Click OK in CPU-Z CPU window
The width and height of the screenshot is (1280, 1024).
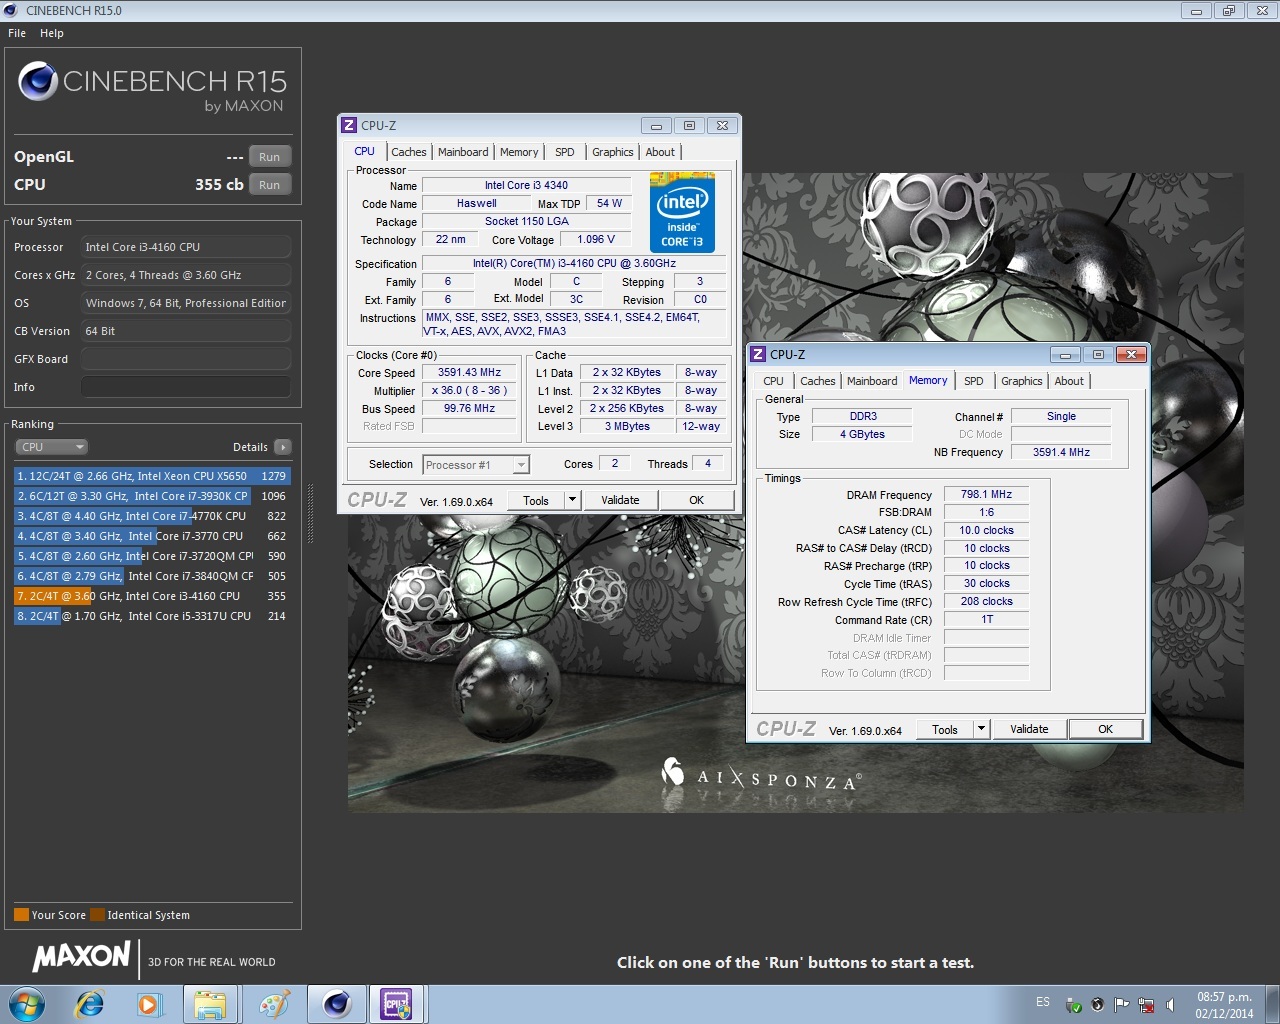(x=697, y=500)
